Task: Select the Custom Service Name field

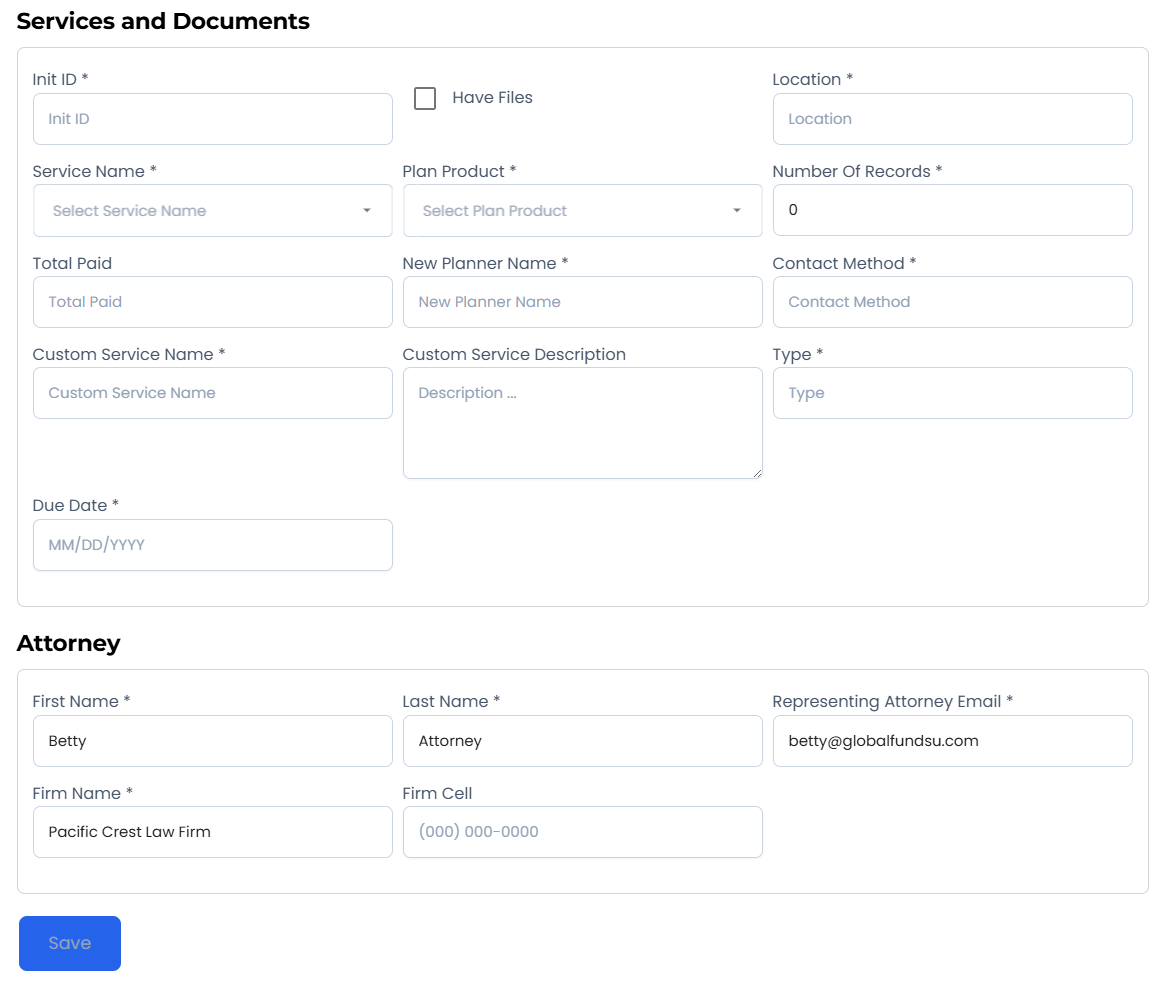Action: pyautogui.click(x=212, y=393)
